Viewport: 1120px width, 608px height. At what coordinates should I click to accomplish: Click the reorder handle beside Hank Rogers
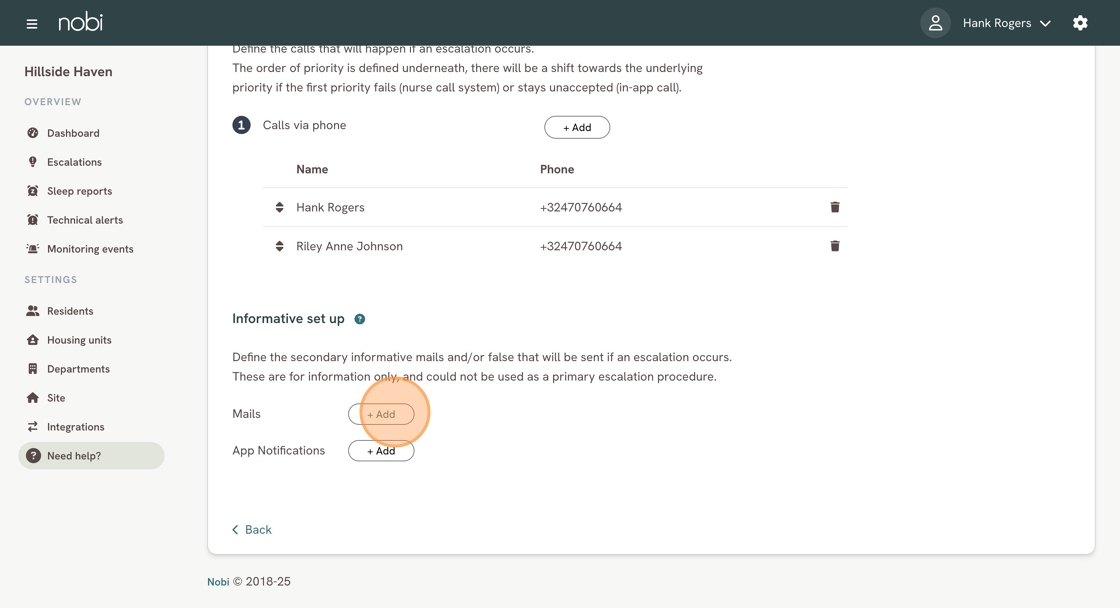278,207
